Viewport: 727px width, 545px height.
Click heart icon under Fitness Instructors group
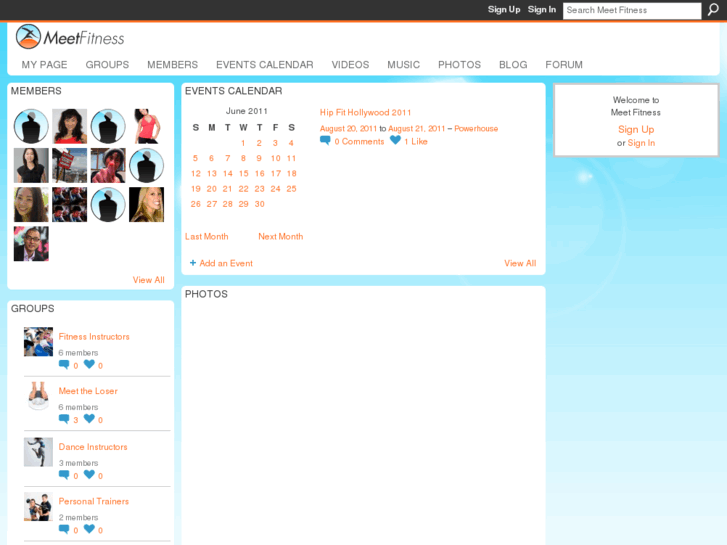pos(89,365)
